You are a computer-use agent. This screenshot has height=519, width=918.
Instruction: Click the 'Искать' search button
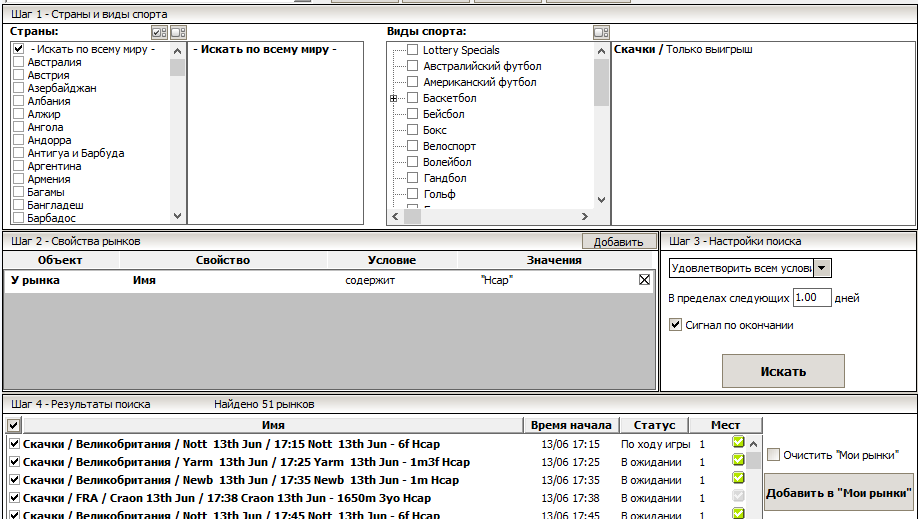click(783, 371)
